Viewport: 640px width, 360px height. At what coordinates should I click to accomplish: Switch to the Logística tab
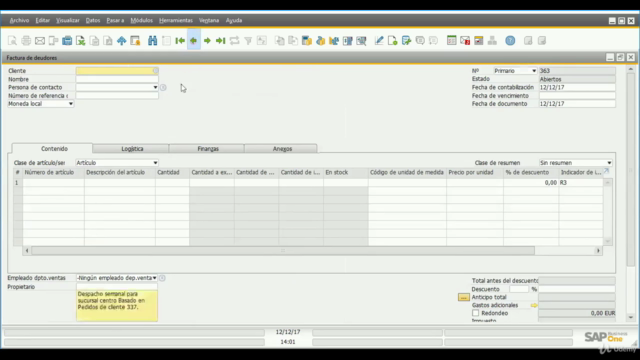pos(132,149)
